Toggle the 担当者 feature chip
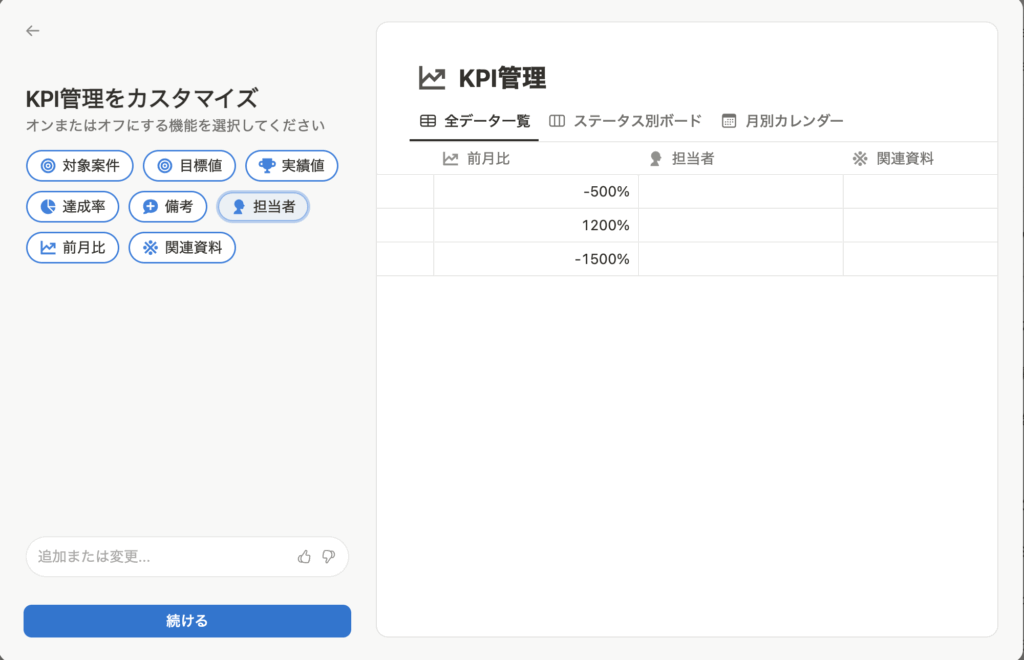Viewport: 1024px width, 660px height. [x=263, y=207]
